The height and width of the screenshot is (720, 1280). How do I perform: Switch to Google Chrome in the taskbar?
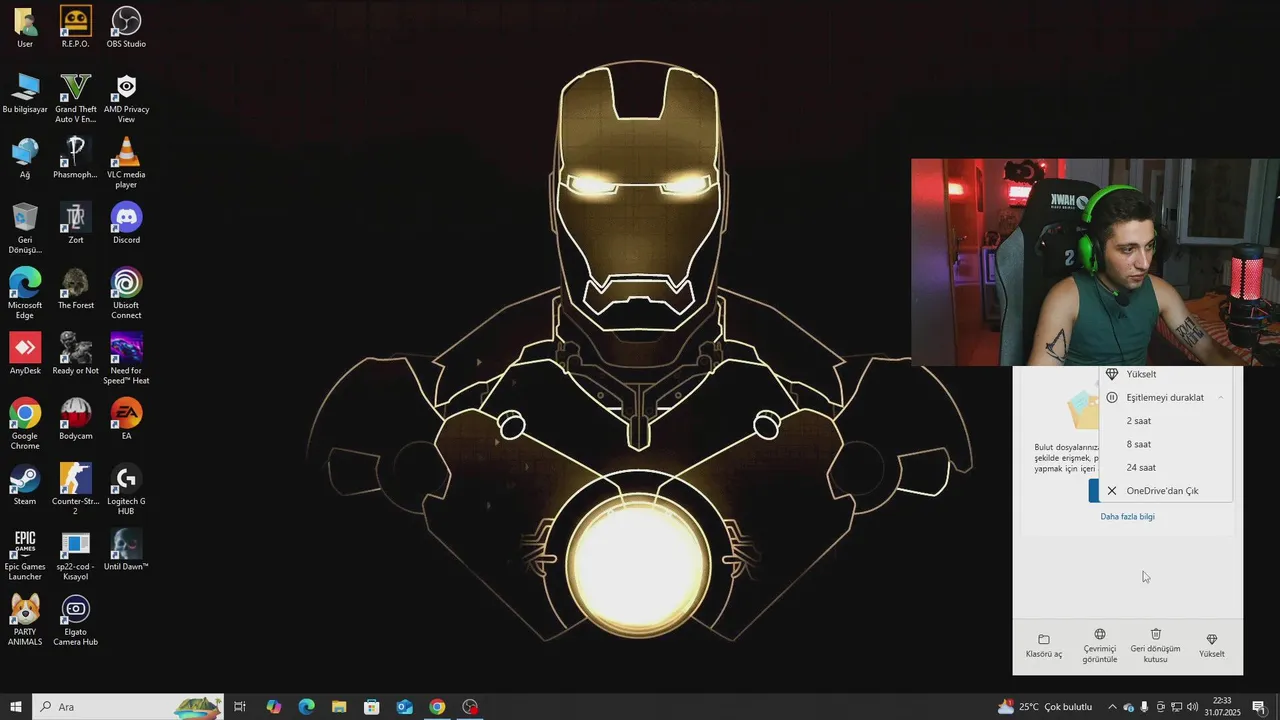(437, 707)
